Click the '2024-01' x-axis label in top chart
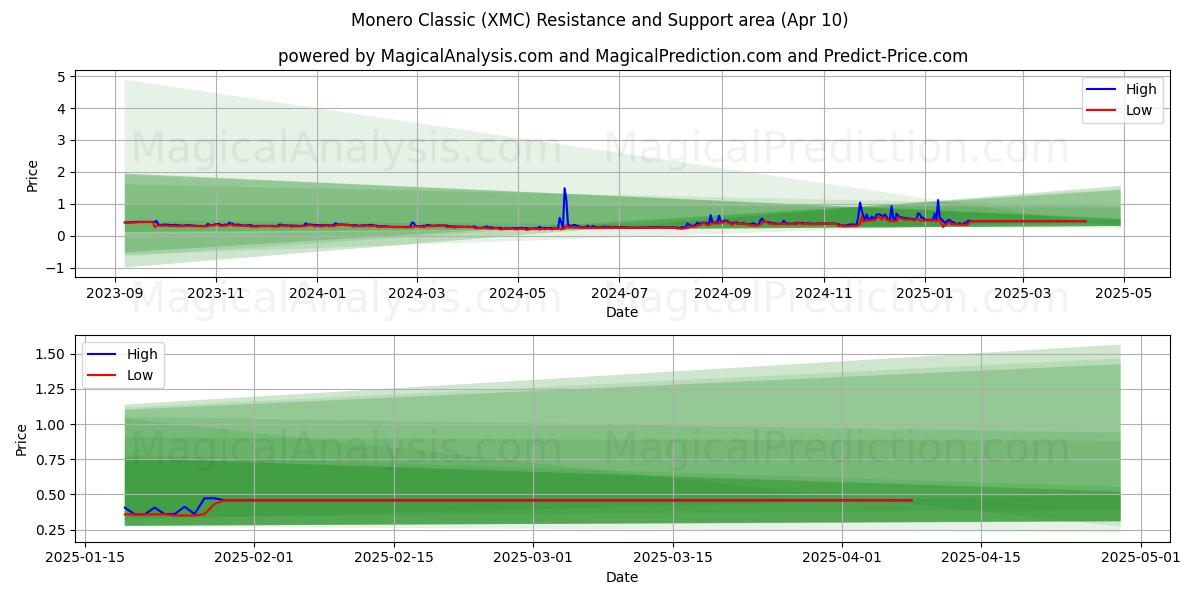The image size is (1200, 600). [317, 294]
